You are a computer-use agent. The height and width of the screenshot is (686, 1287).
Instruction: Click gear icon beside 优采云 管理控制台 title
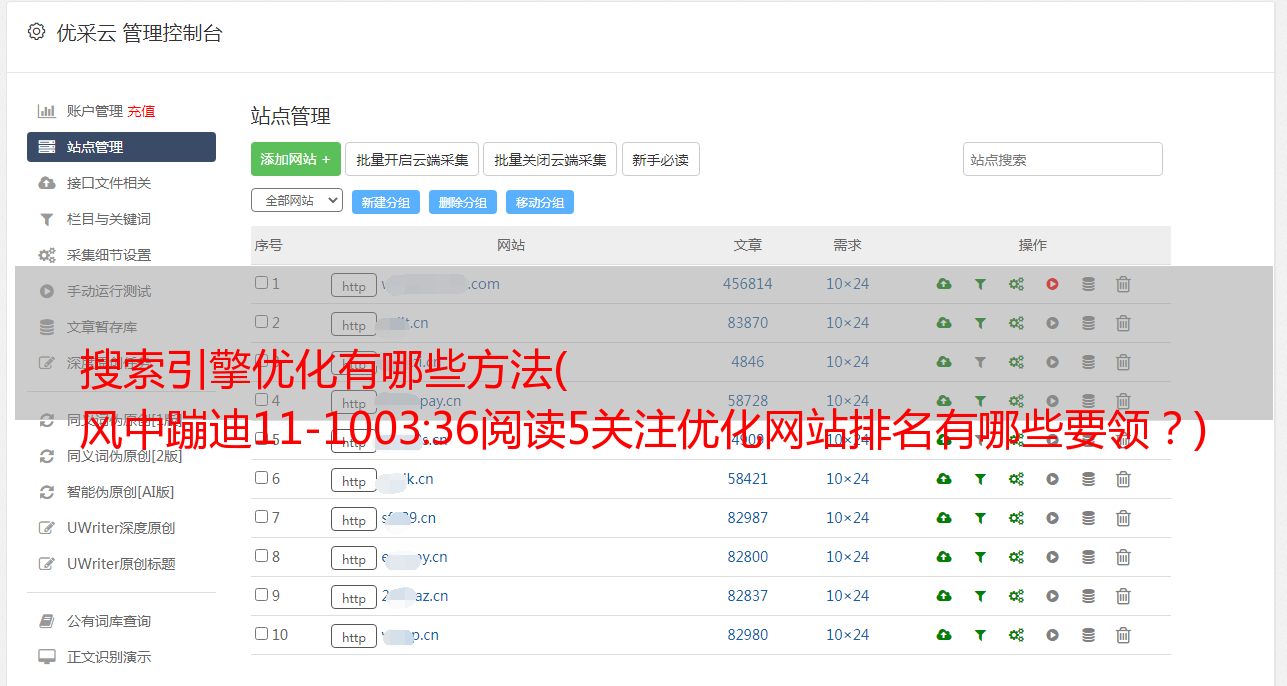pyautogui.click(x=36, y=32)
